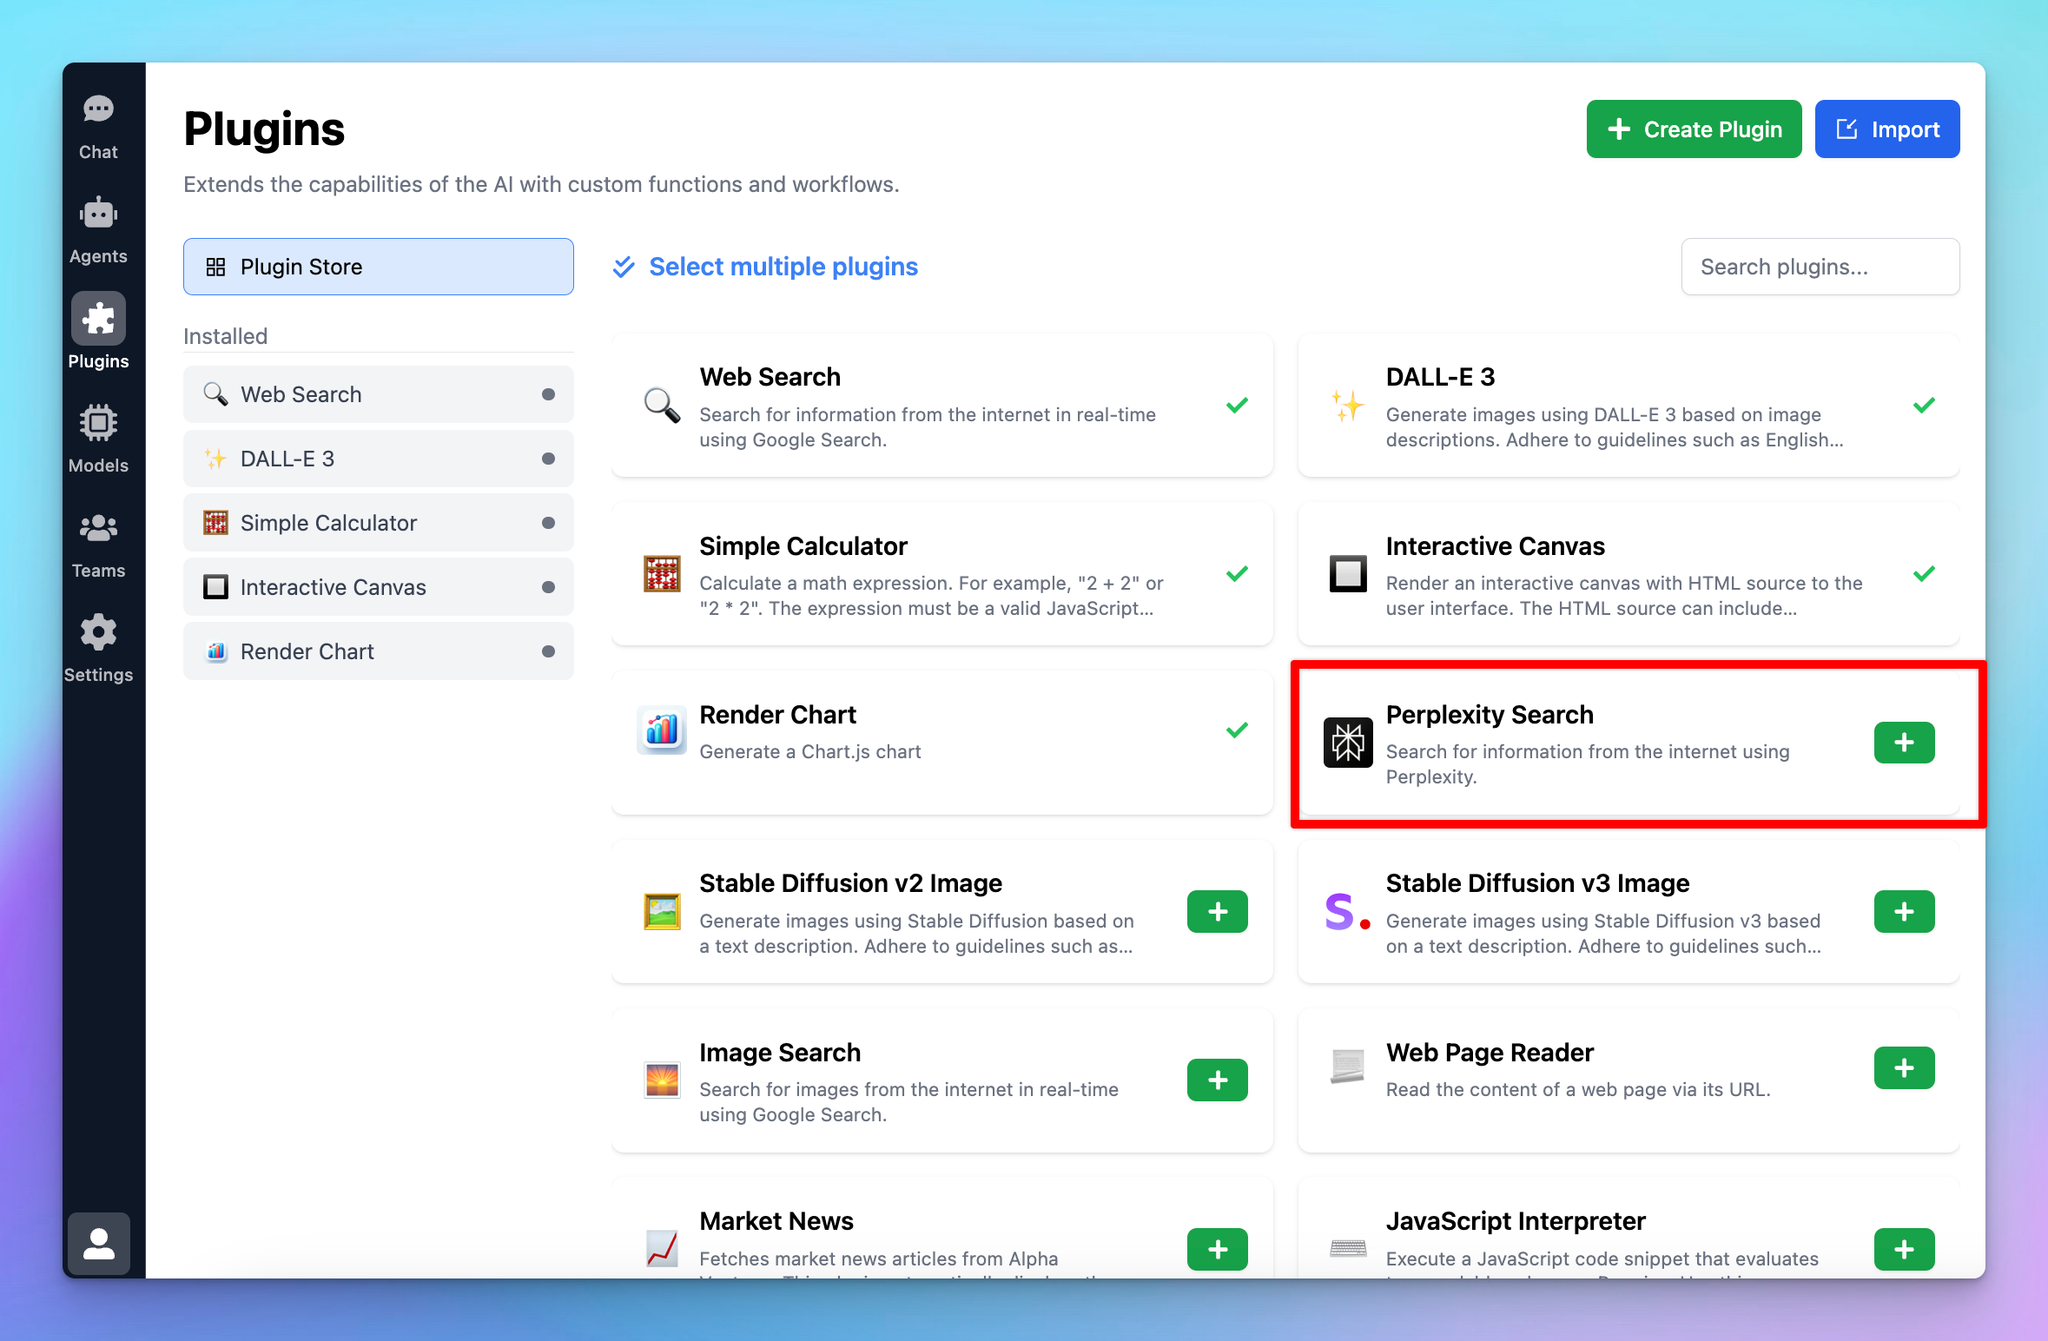Click the Market News trend chart icon
2048x1341 pixels.
point(661,1249)
